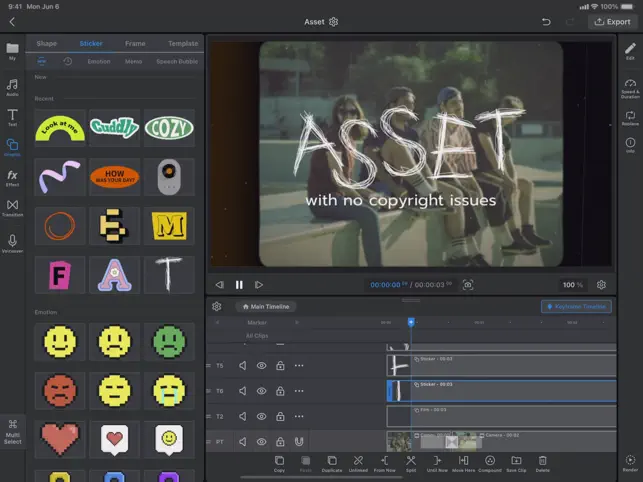
Task: Open the fx Effect panel
Action: coord(12,178)
